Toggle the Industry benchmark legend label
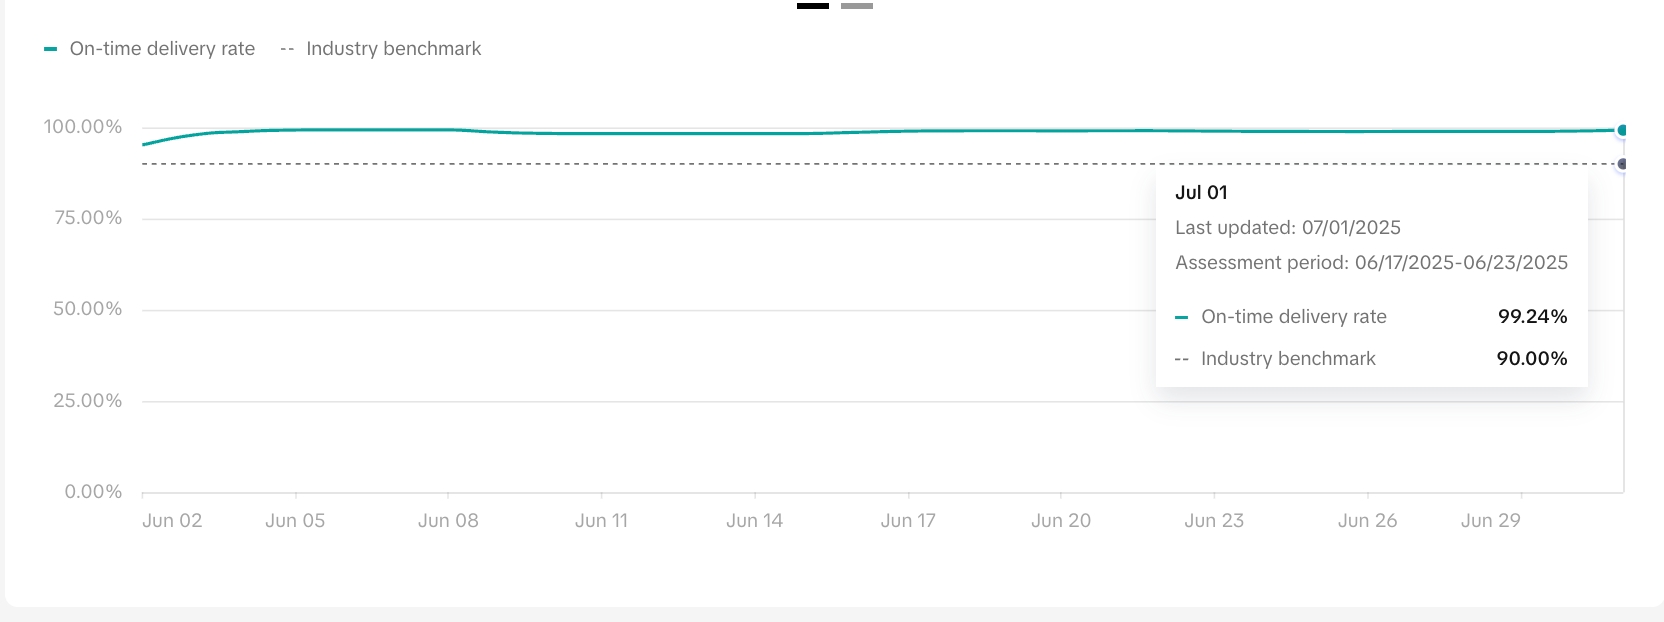Viewport: 1664px width, 622px height. 393,49
